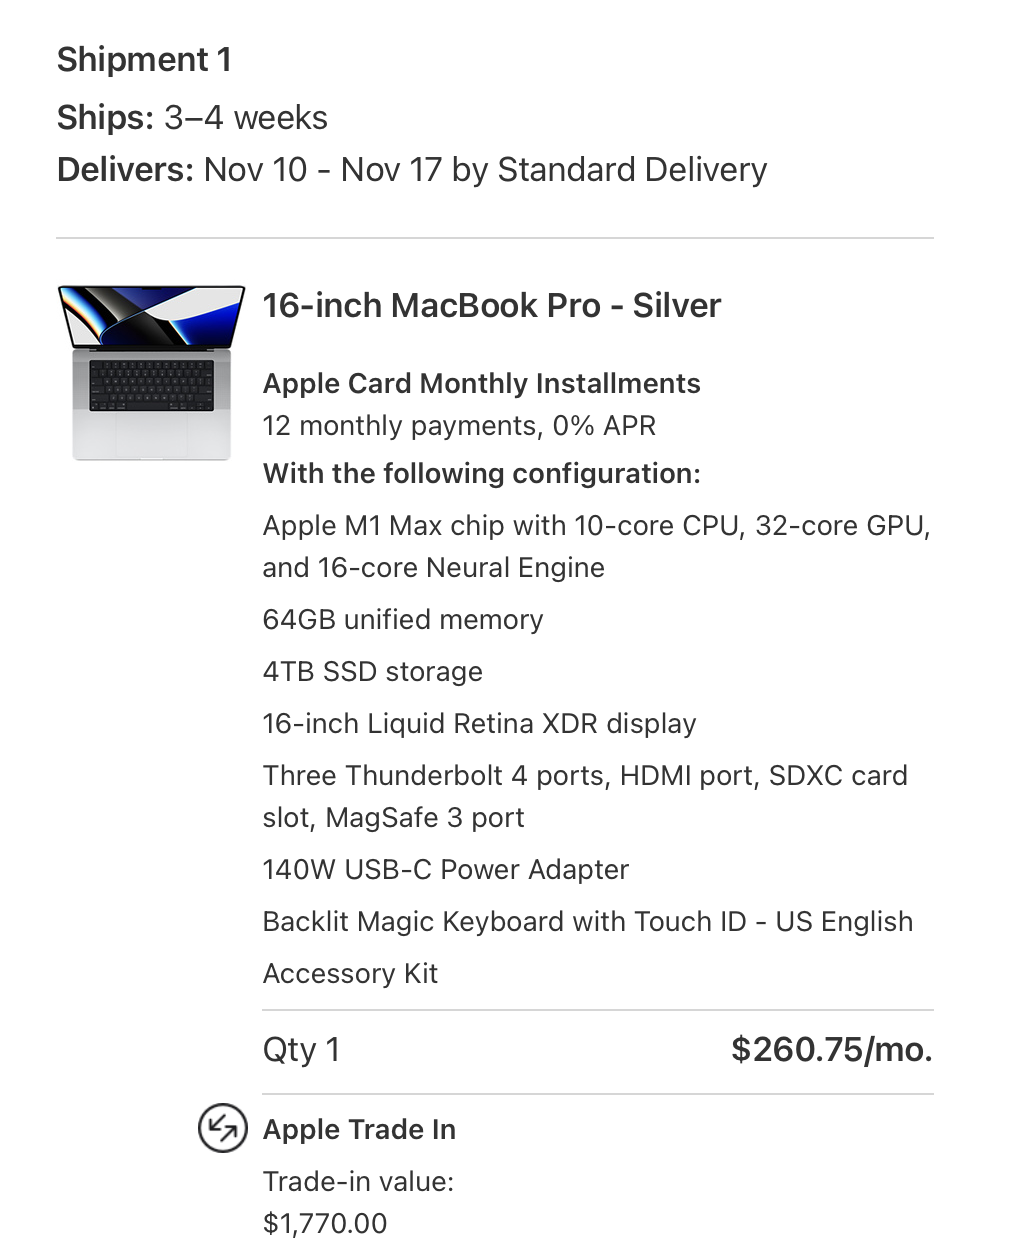Click the Standard Delivery date range line
The width and height of the screenshot is (1036, 1252).
(411, 170)
